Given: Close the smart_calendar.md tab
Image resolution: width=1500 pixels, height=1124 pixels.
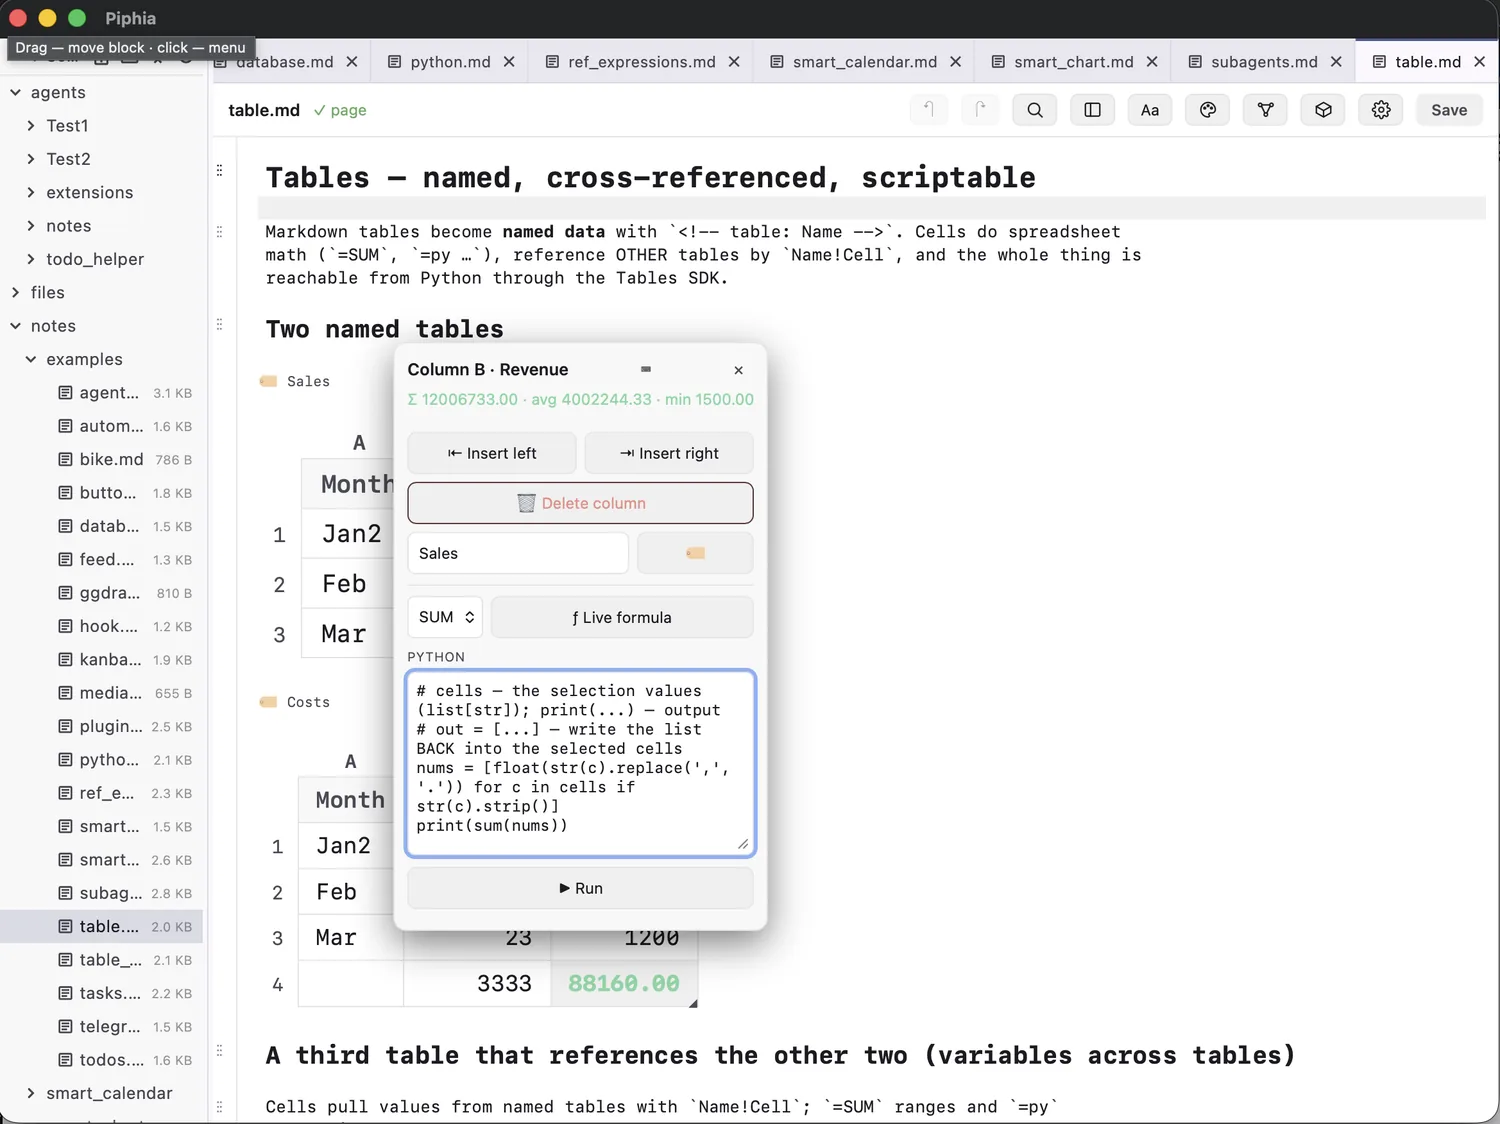Looking at the screenshot, I should [x=955, y=62].
